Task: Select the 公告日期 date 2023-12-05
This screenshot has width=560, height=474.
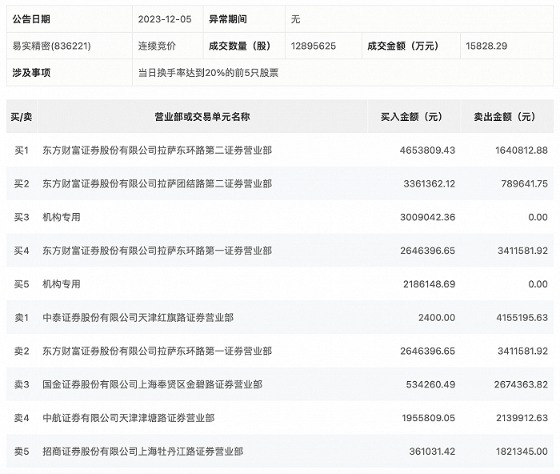Action: coord(165,19)
